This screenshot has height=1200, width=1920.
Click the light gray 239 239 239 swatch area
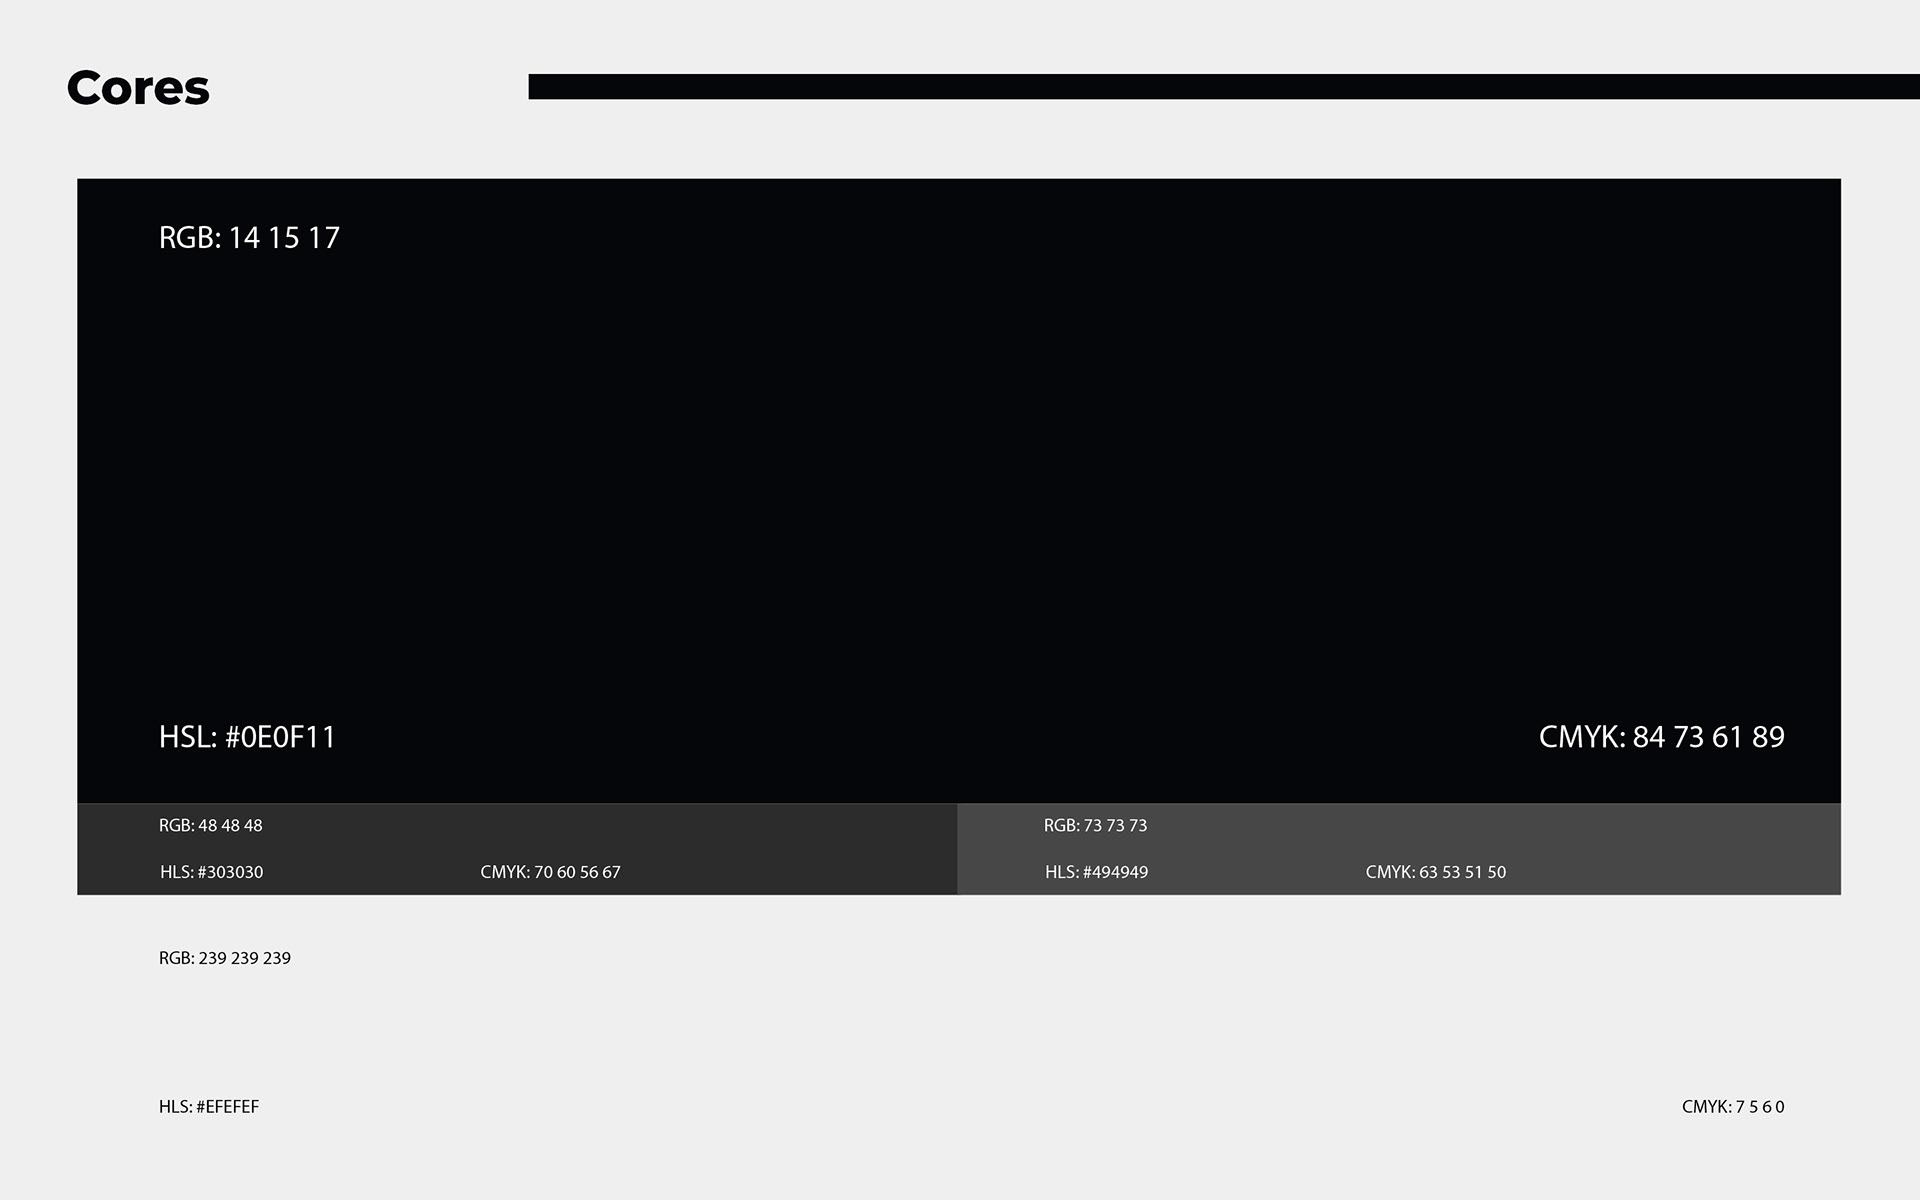tap(960, 1030)
